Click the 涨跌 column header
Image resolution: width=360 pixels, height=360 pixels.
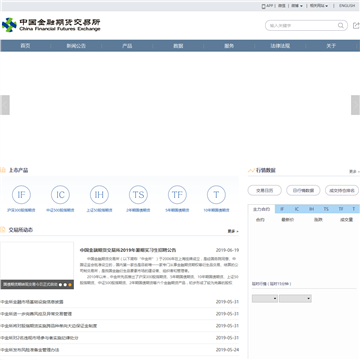[x=318, y=220]
